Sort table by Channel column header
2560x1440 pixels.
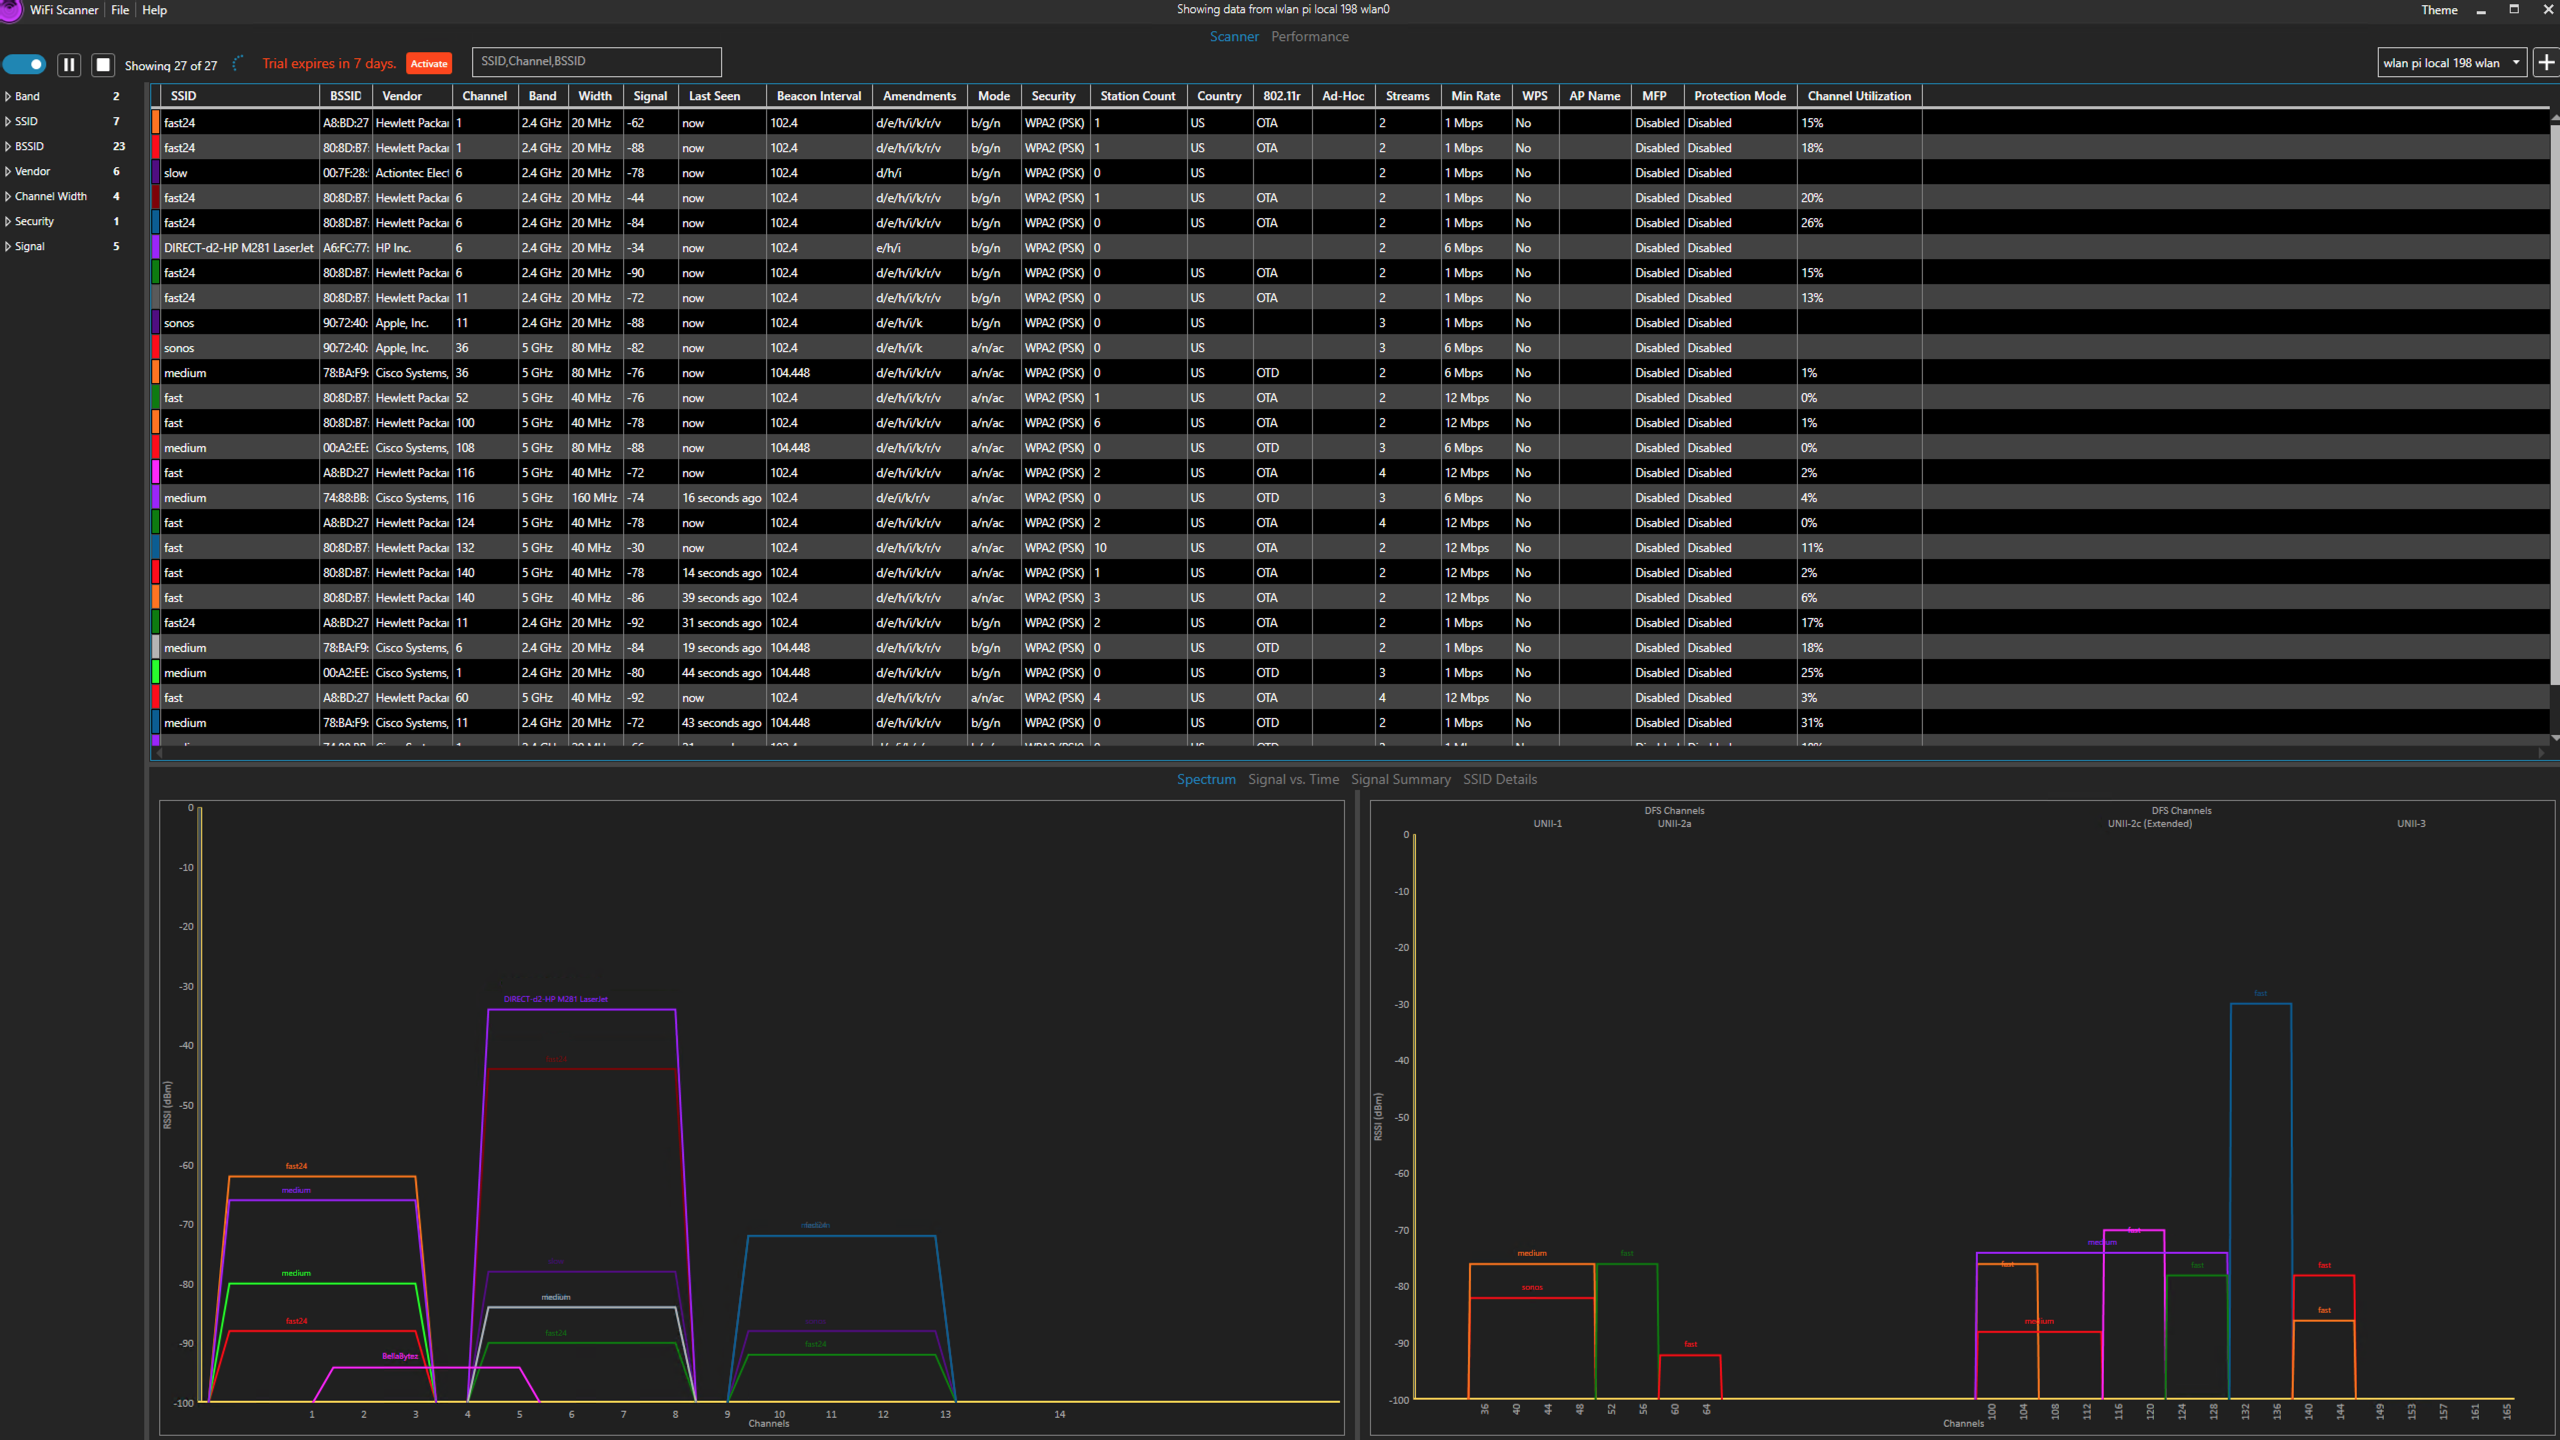point(485,96)
